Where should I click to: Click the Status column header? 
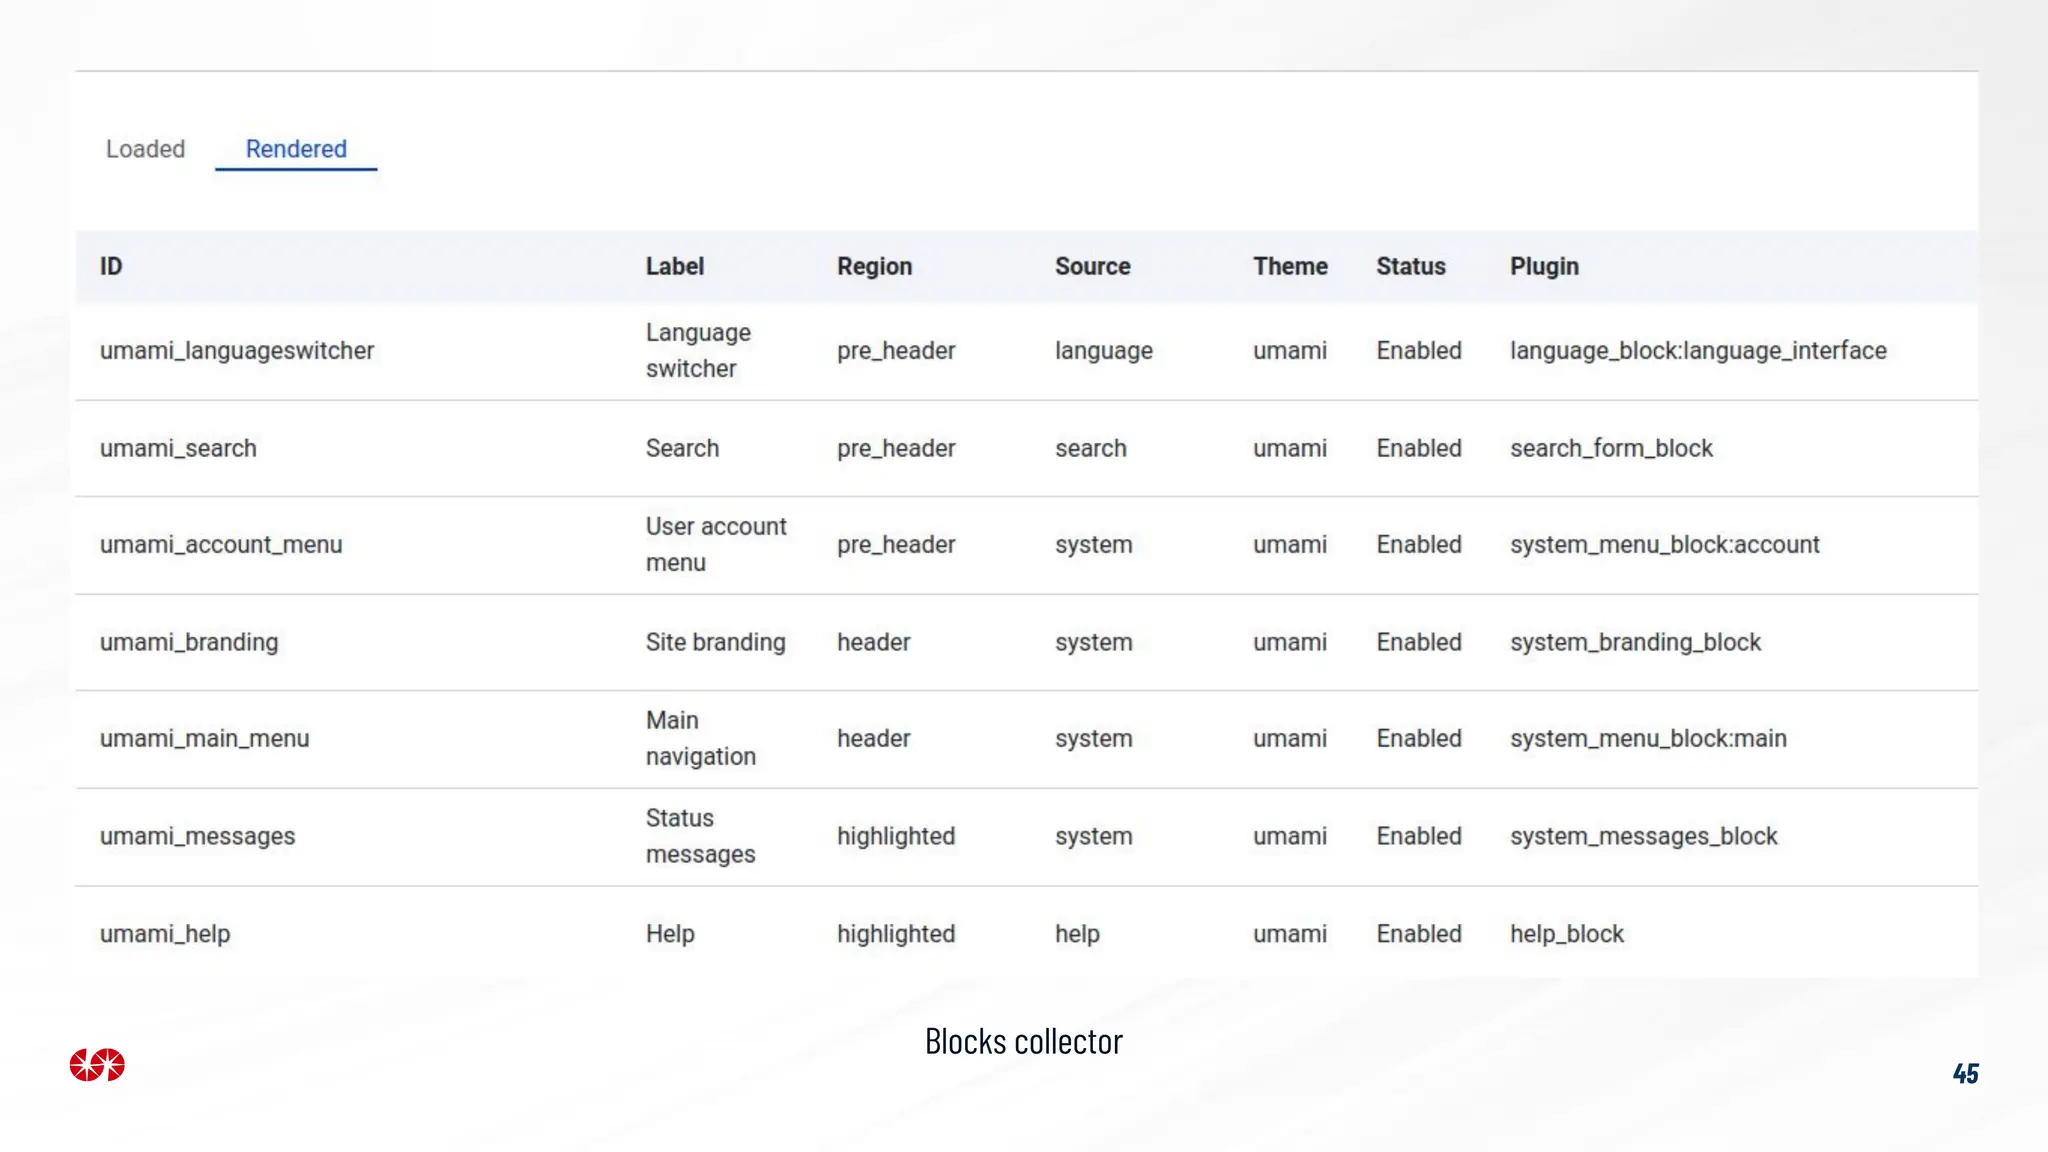coord(1410,267)
